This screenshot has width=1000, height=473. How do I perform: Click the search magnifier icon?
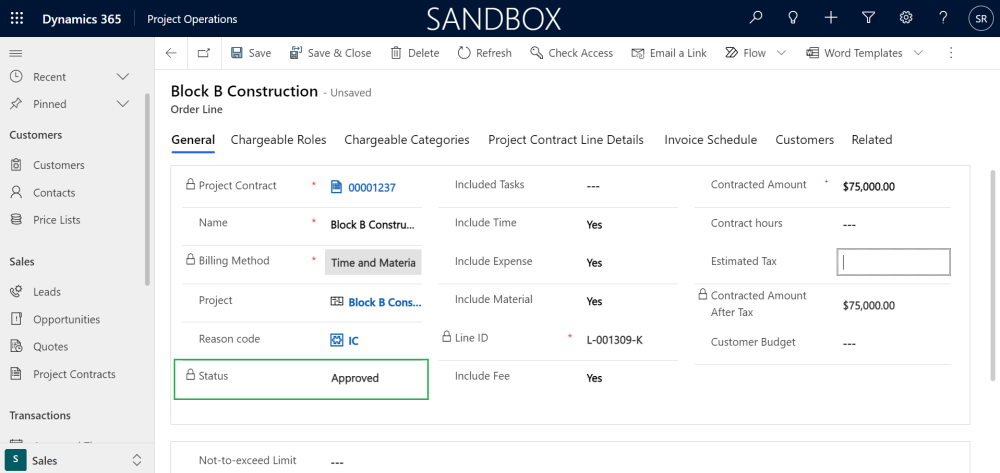pos(756,18)
